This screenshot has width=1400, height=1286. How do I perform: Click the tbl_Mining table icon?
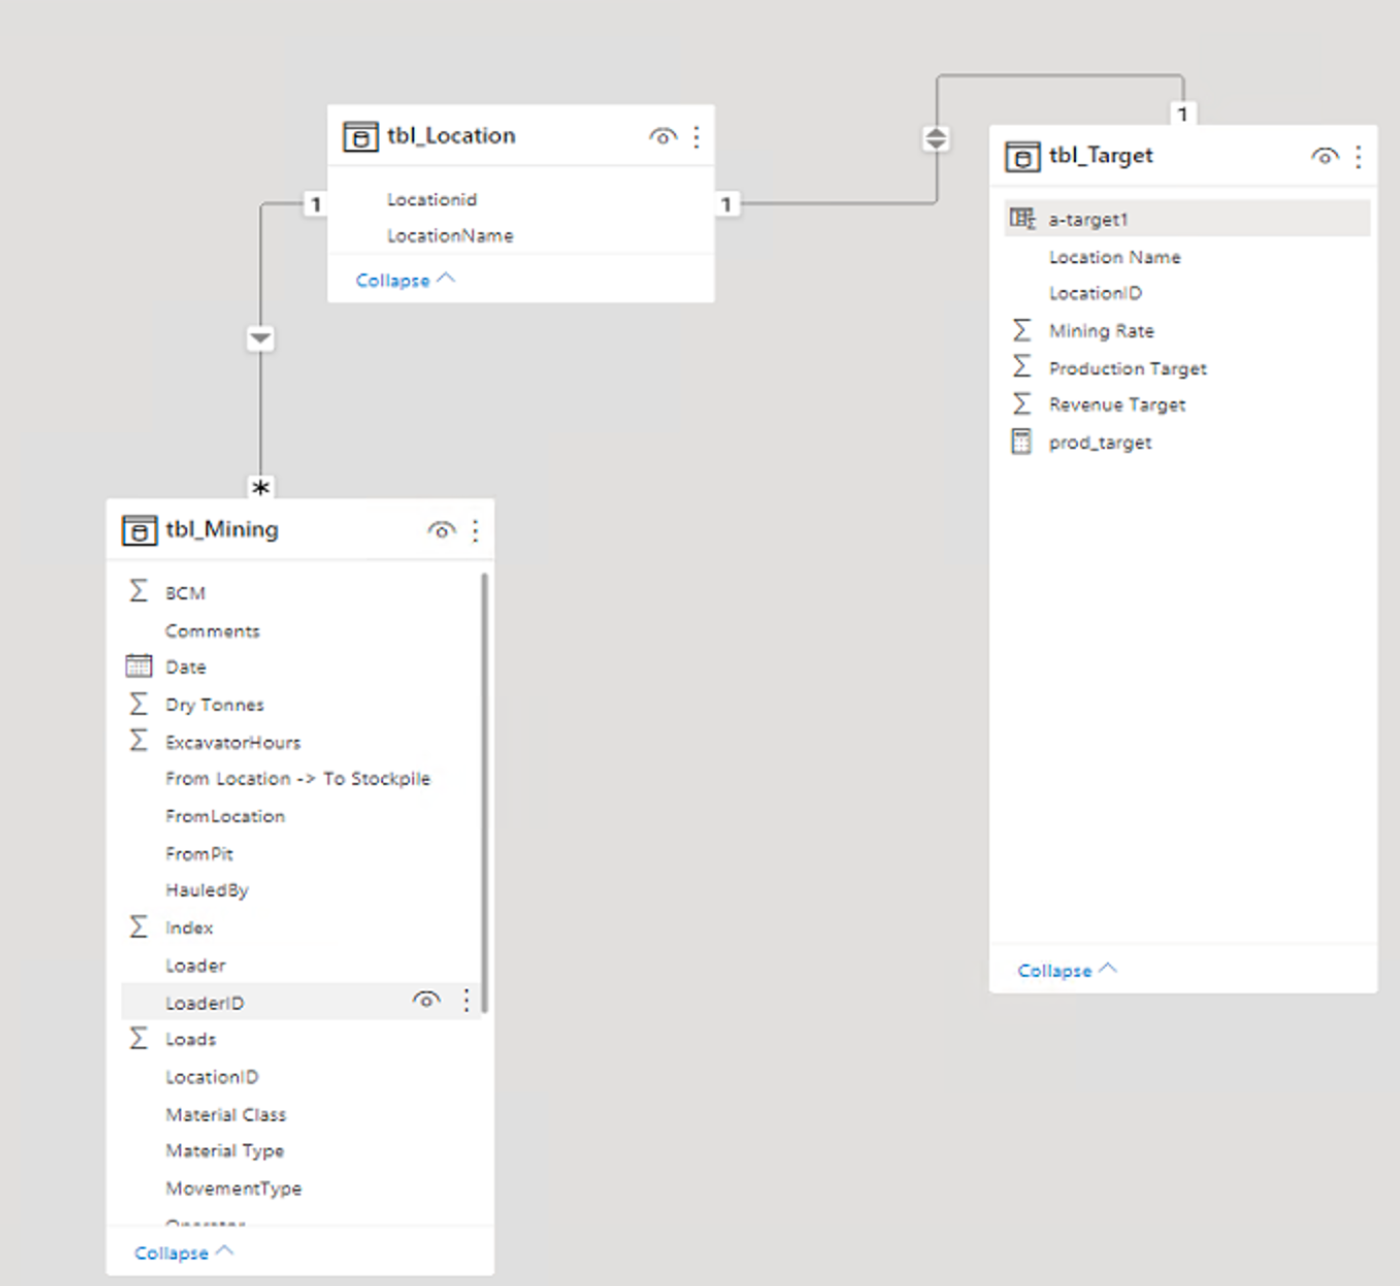[139, 530]
